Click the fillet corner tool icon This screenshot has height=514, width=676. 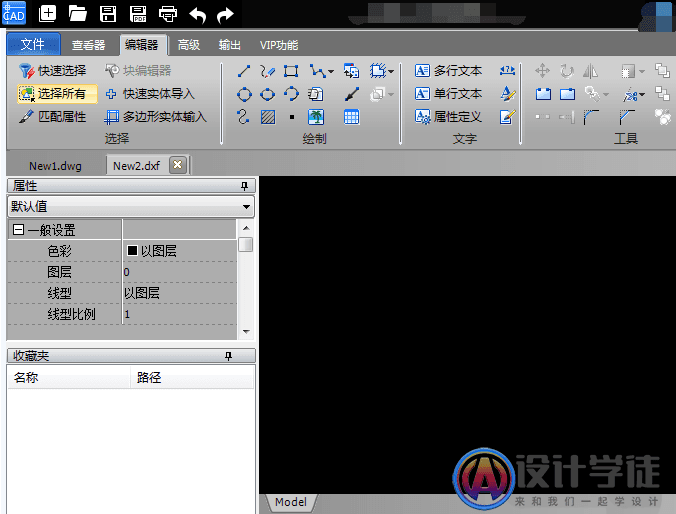pyautogui.click(x=591, y=117)
